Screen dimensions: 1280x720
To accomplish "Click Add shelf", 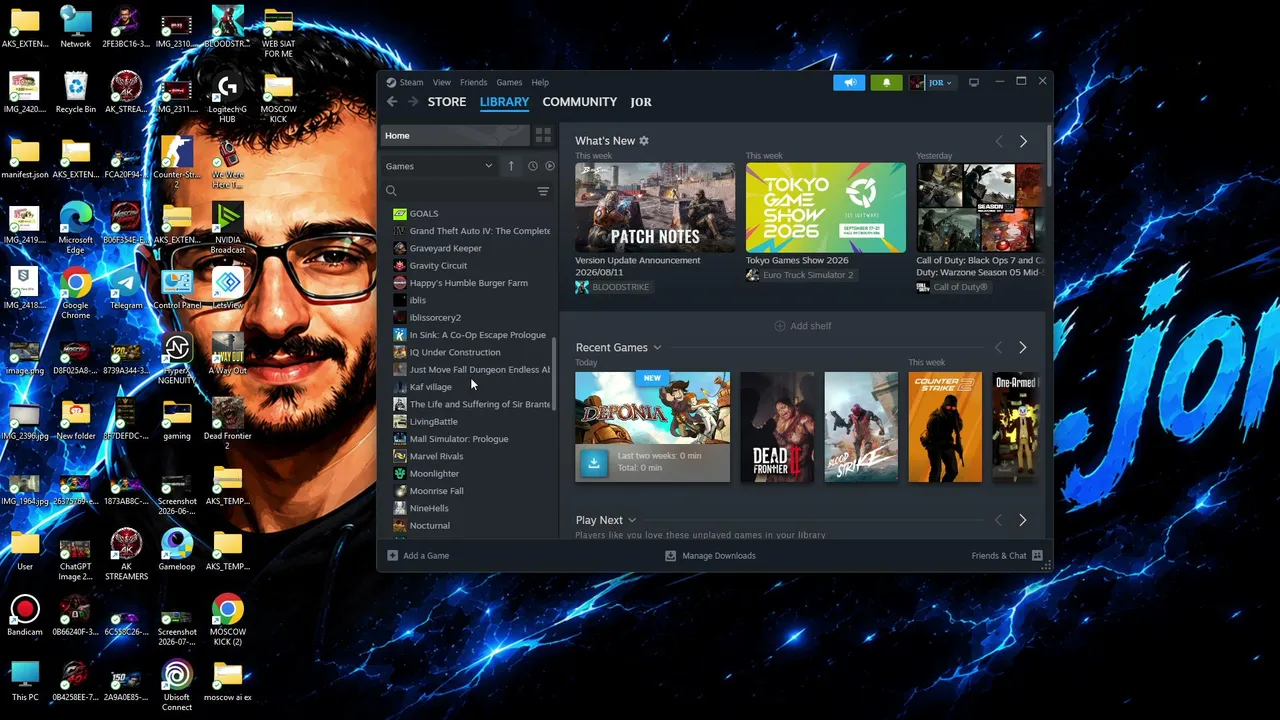I will point(803,326).
